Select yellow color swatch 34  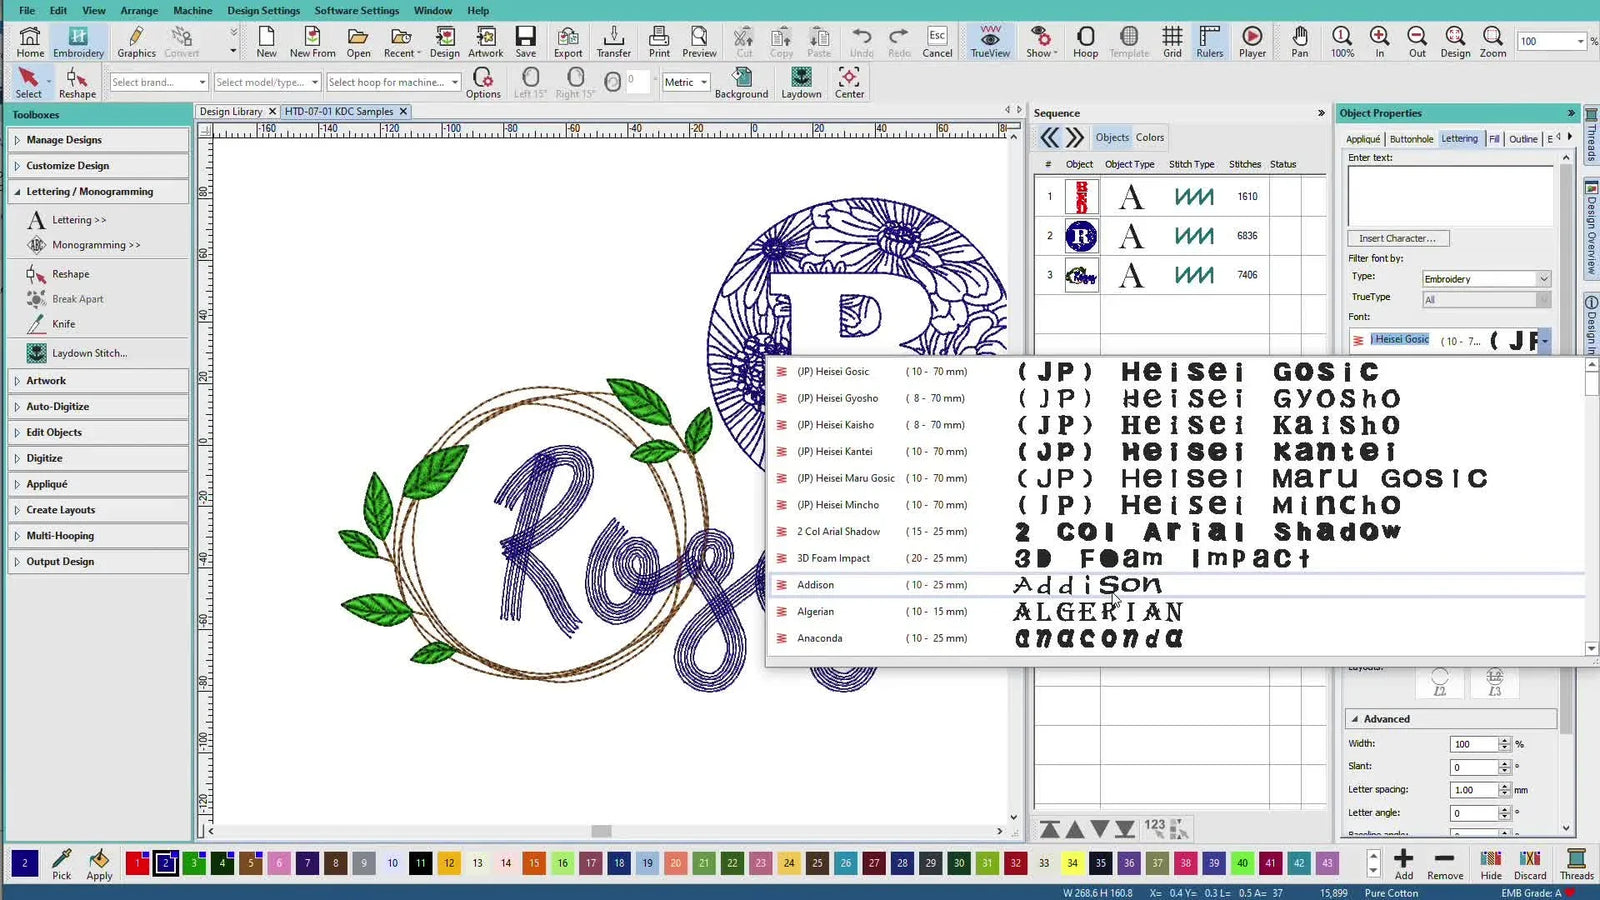[x=1072, y=863]
